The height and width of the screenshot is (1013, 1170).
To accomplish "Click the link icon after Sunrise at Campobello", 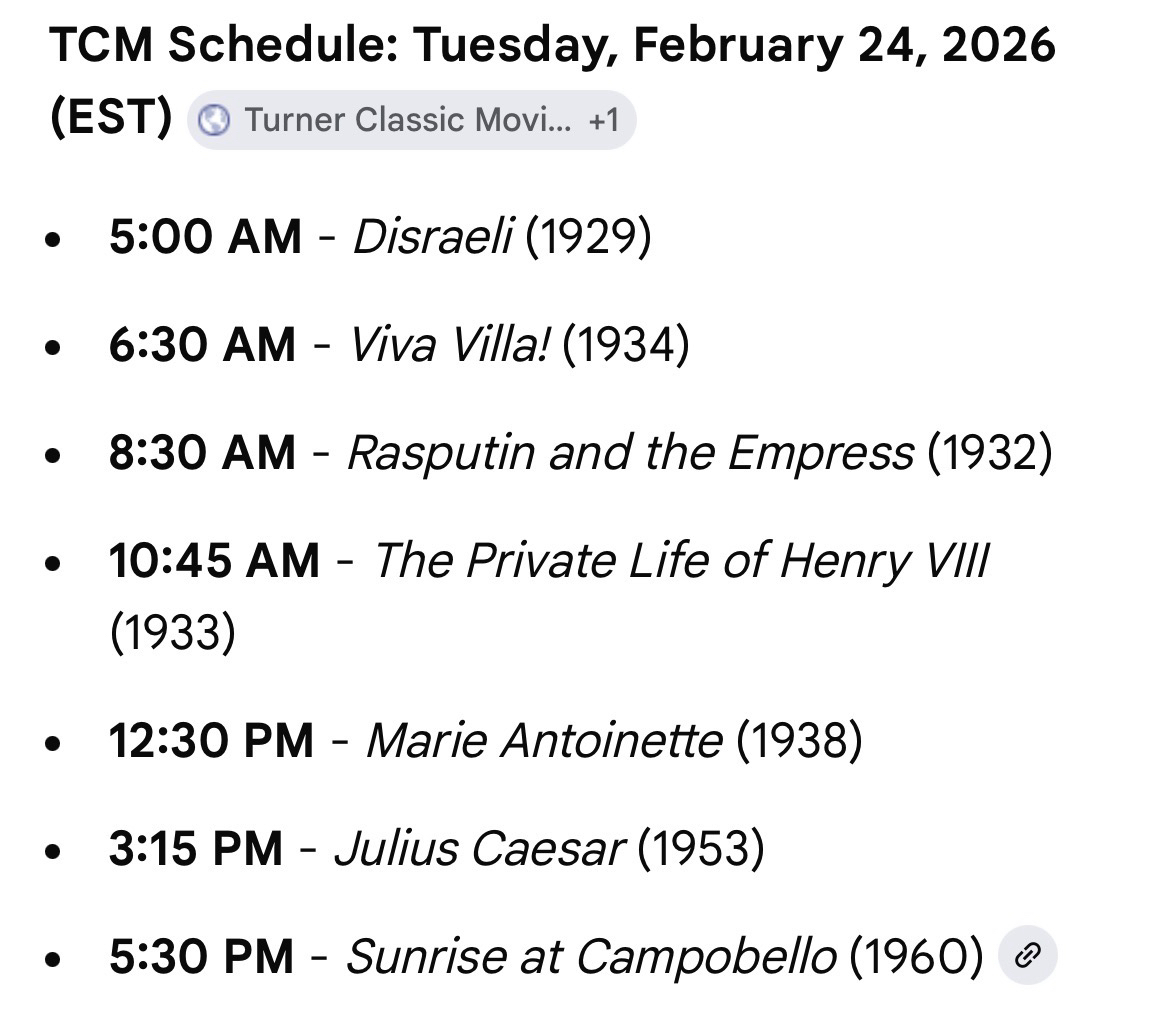I will pos(1027,957).
